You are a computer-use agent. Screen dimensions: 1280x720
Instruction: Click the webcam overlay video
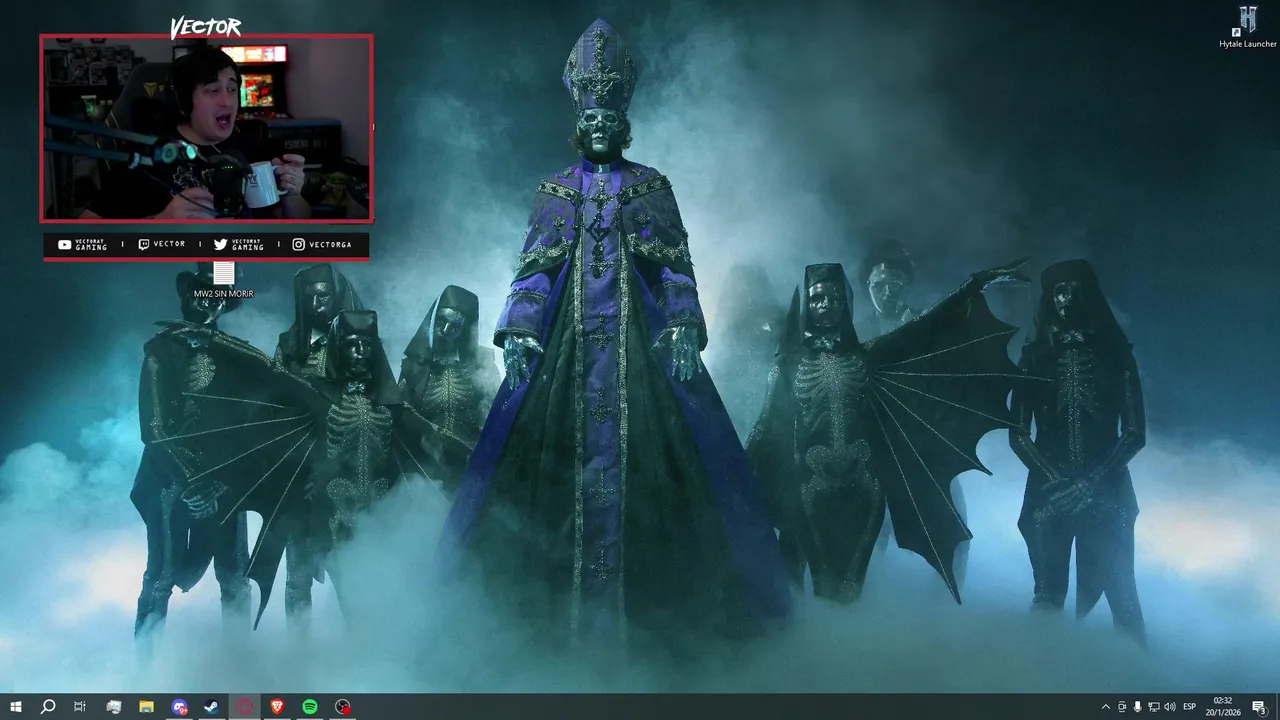(x=206, y=128)
